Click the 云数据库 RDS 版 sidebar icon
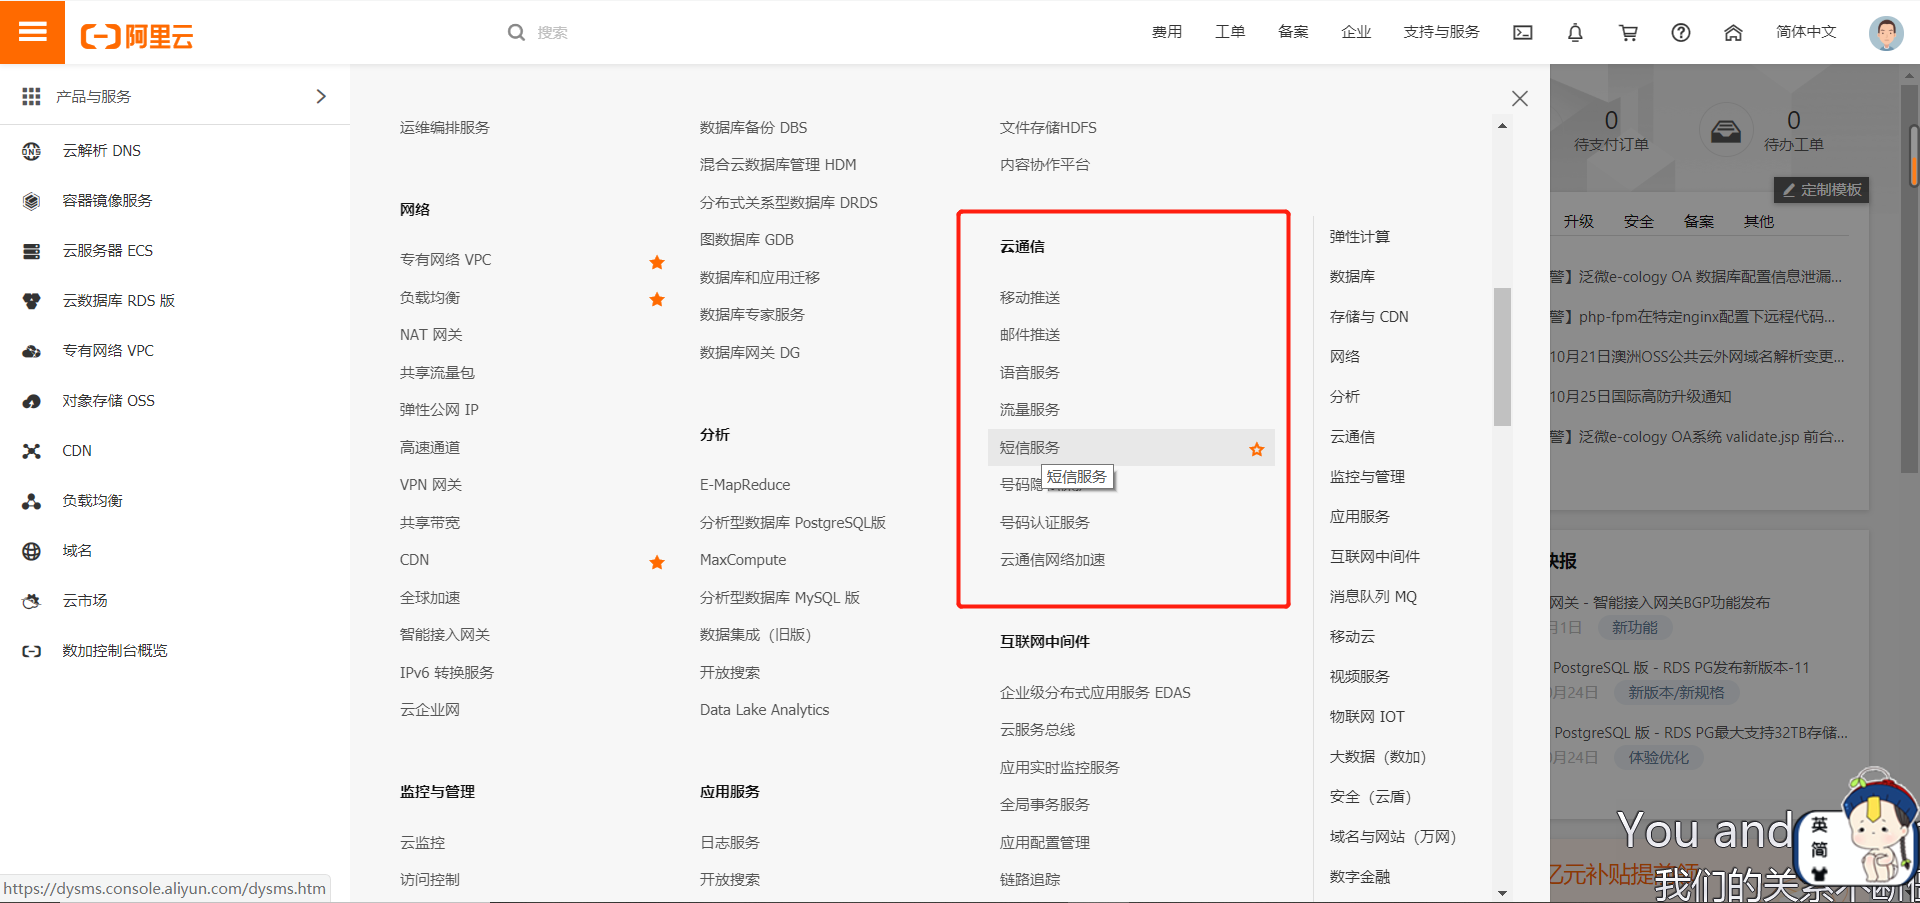The width and height of the screenshot is (1920, 903). pos(31,301)
